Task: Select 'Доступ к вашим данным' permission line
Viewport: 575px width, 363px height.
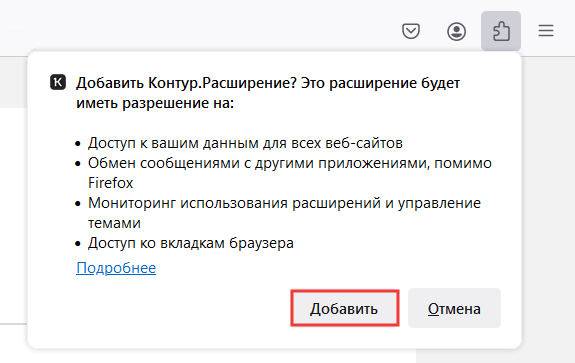Action: (x=245, y=143)
